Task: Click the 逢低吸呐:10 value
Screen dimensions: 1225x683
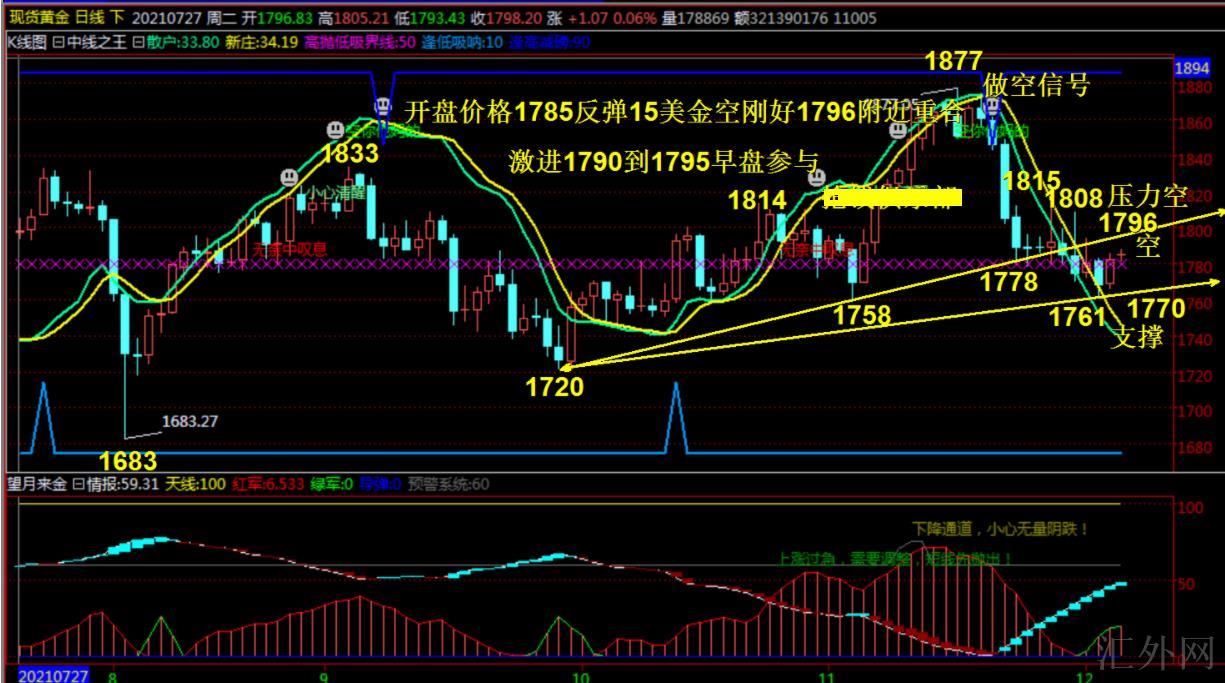Action: click(x=463, y=42)
